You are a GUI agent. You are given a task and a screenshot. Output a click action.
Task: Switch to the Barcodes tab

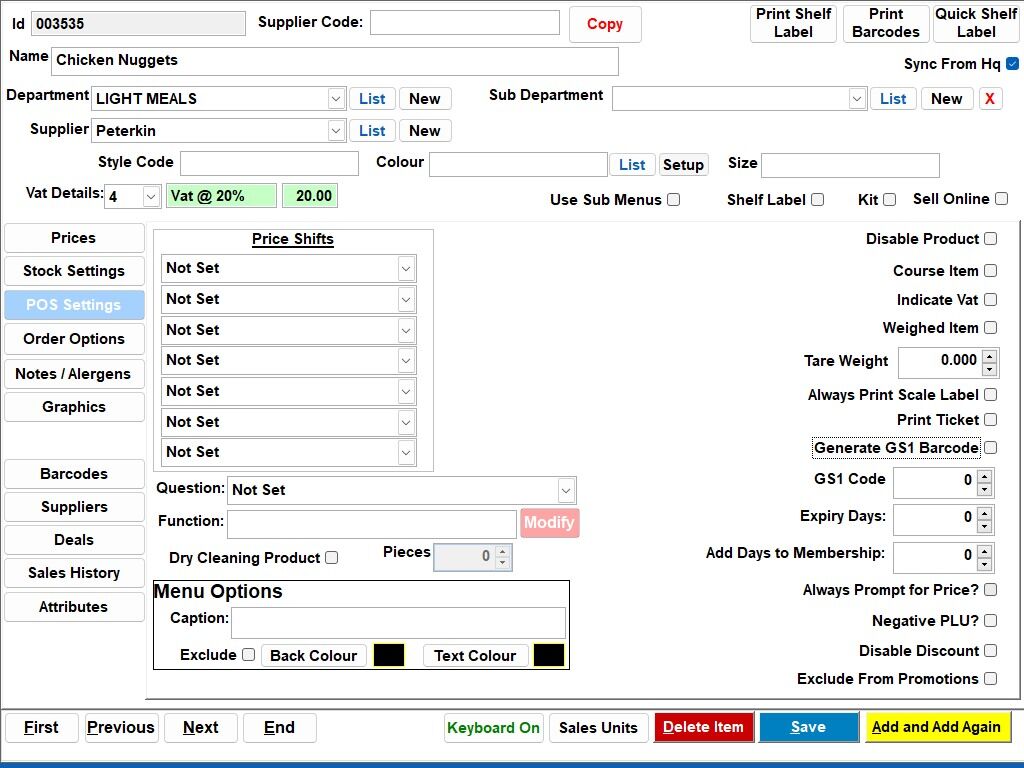pos(74,473)
